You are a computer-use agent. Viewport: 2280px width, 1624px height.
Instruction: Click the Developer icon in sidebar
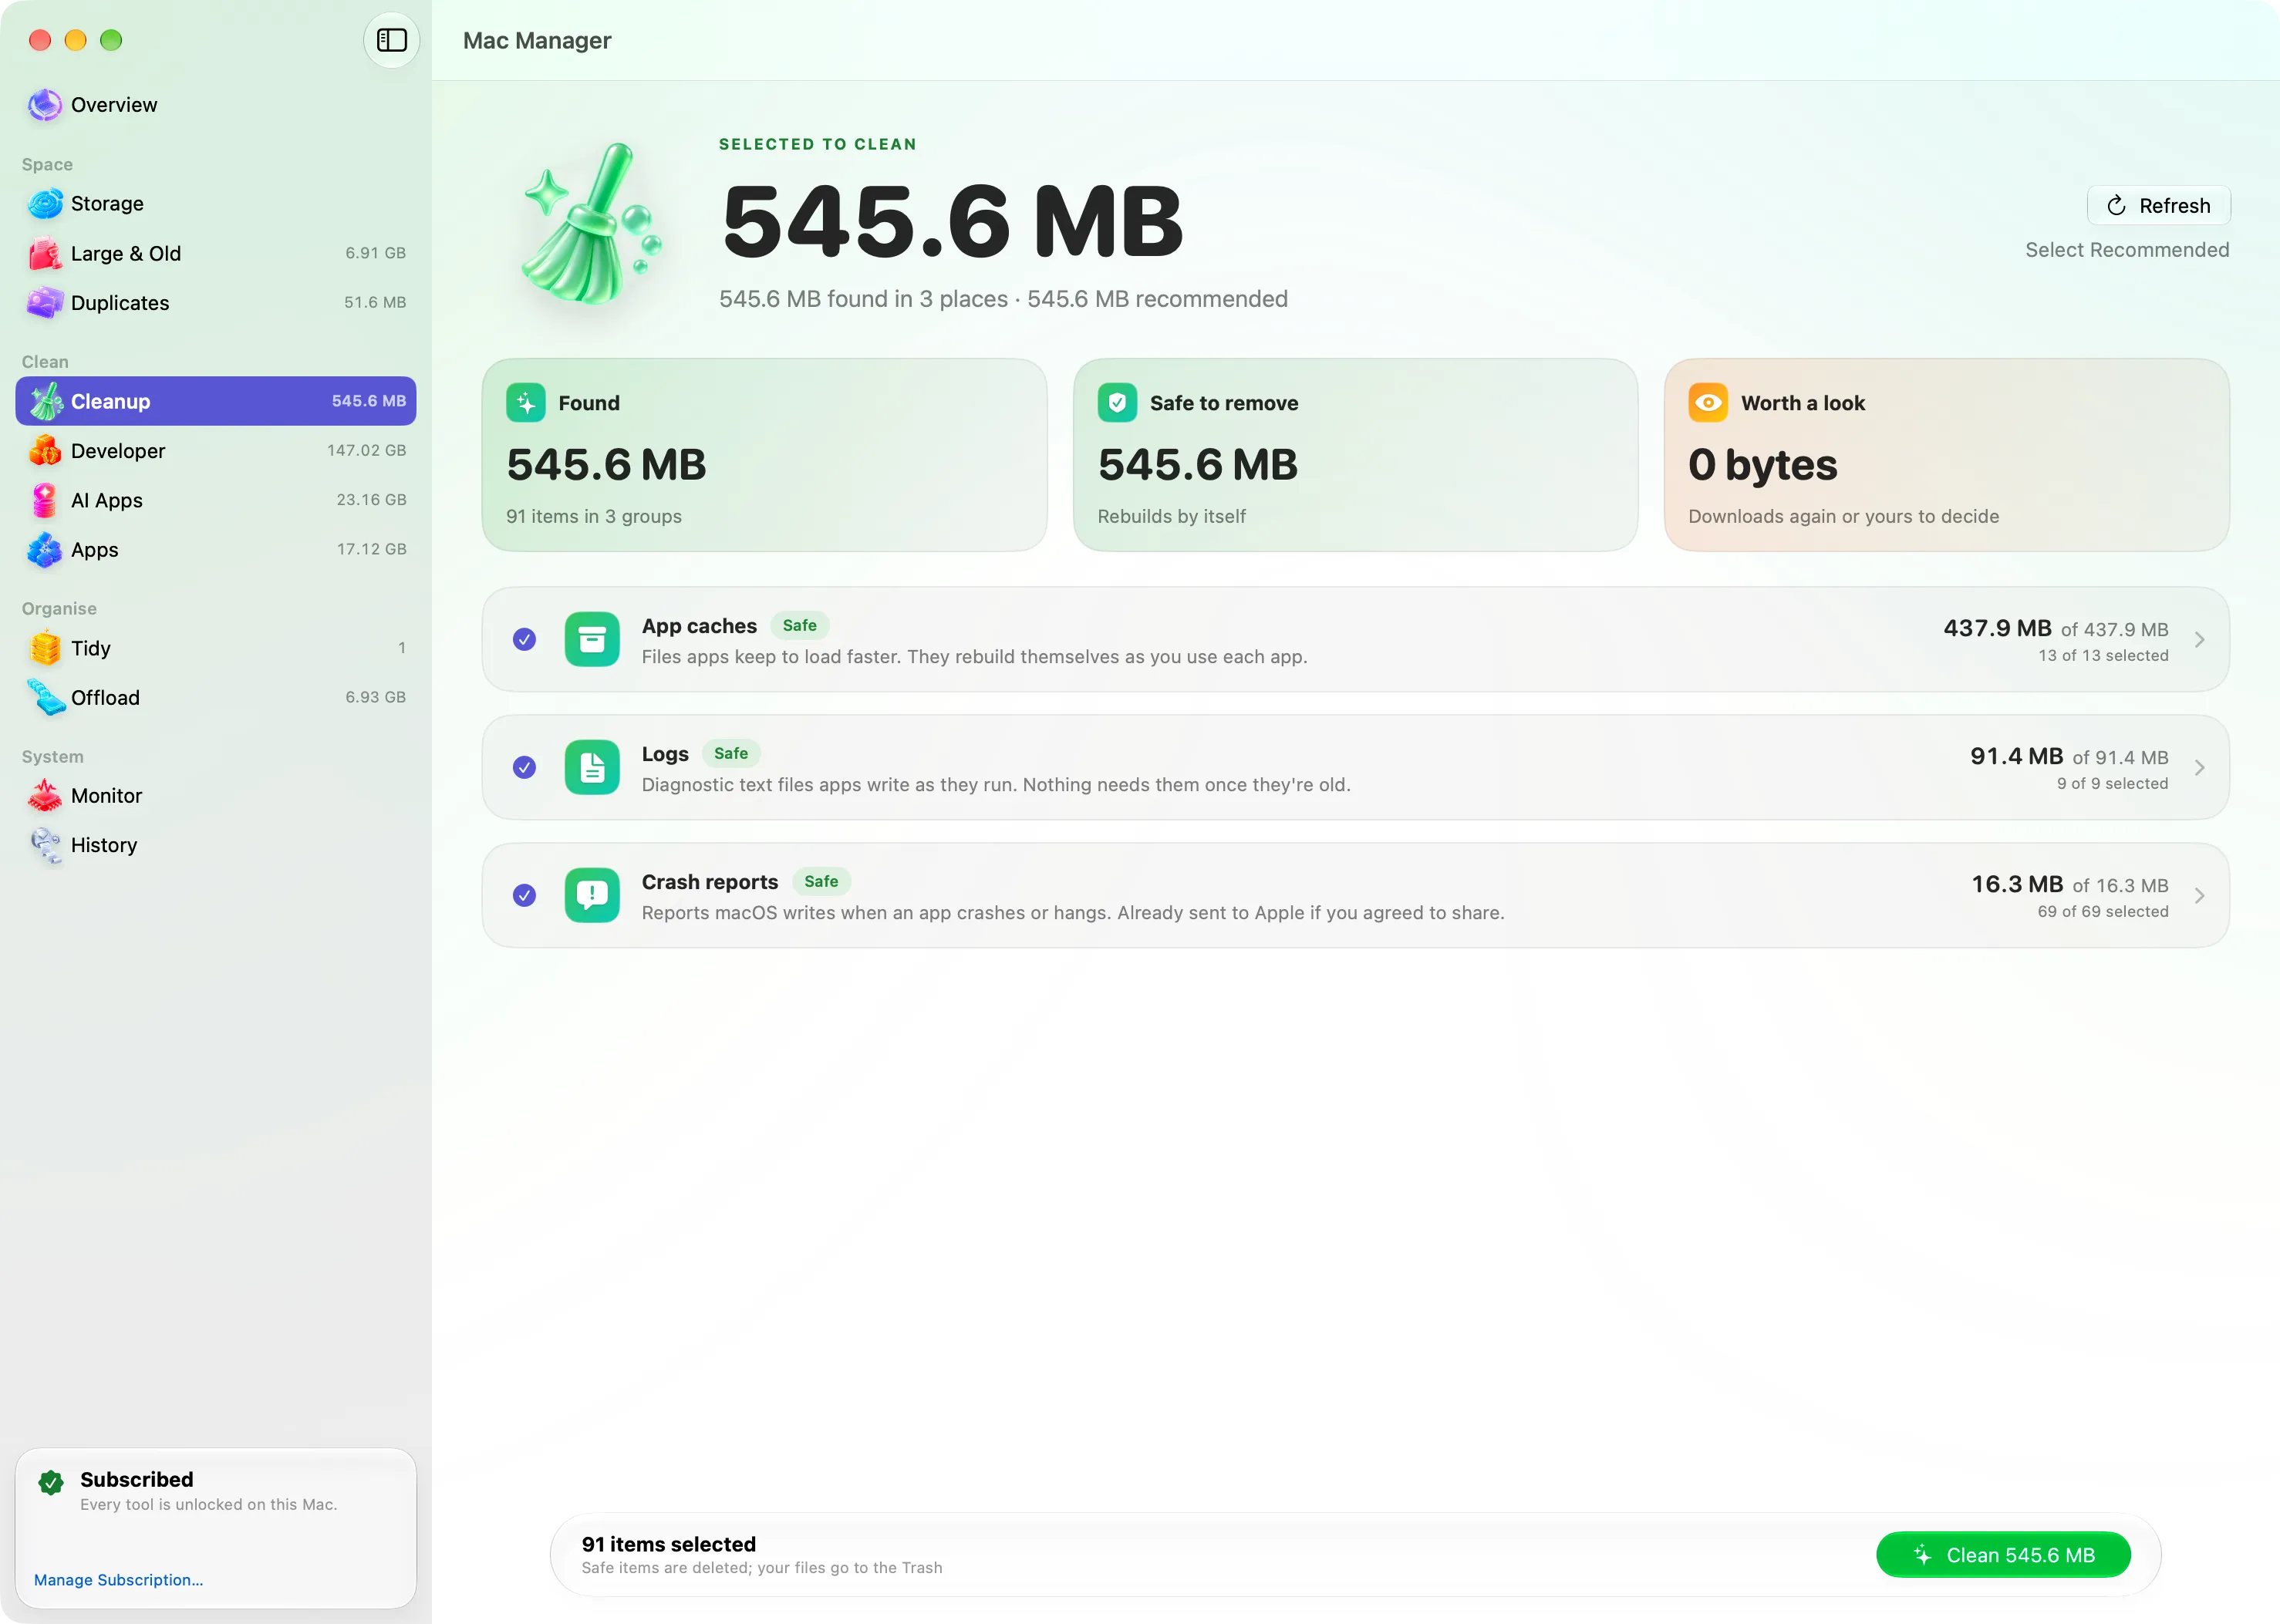point(45,451)
